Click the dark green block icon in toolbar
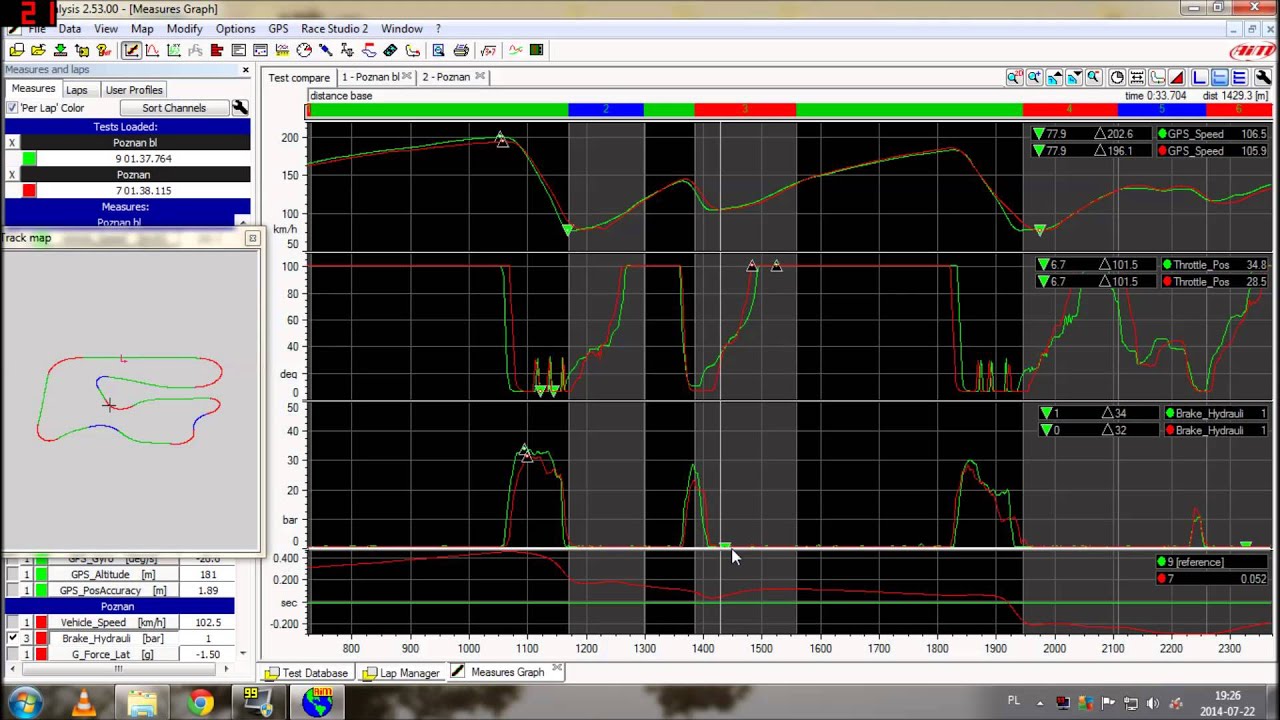The image size is (1280, 720). [536, 50]
